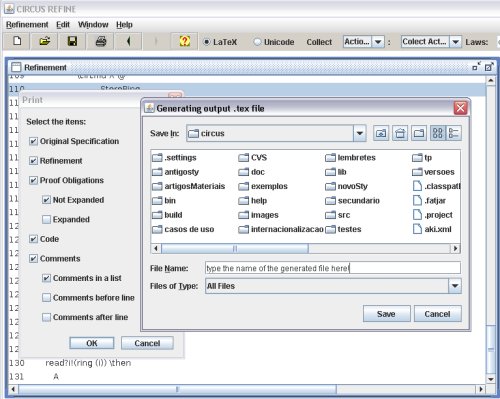Select the images folder
The image size is (500, 399).
(x=258, y=215)
